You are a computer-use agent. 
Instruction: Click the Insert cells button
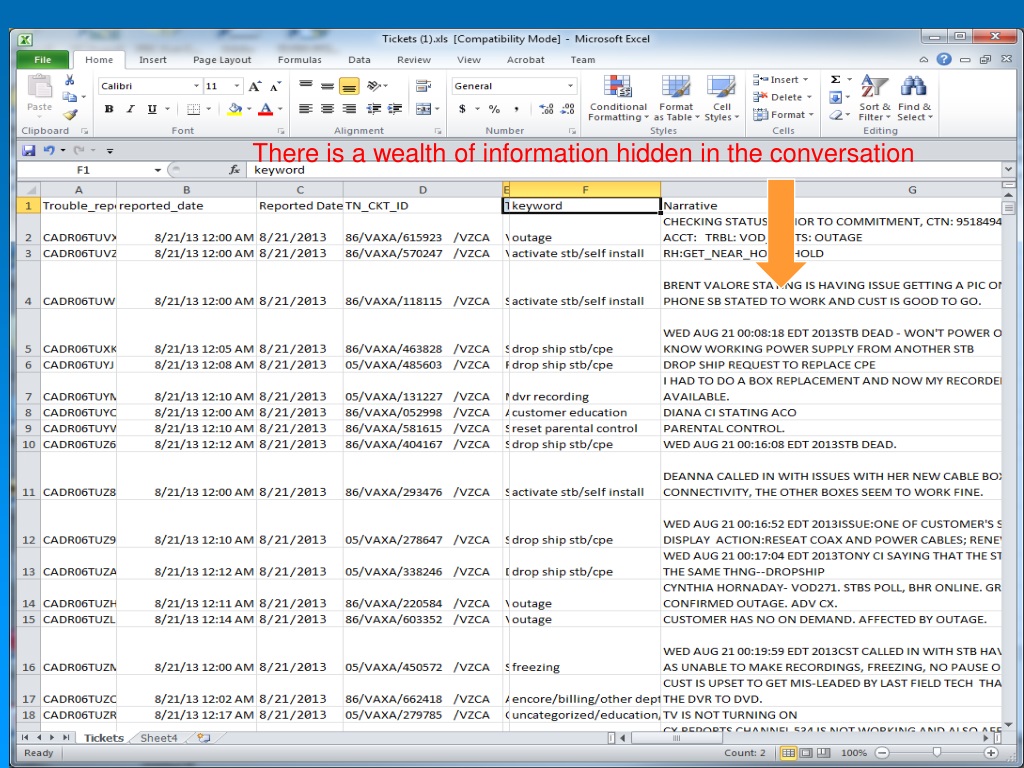pos(781,80)
